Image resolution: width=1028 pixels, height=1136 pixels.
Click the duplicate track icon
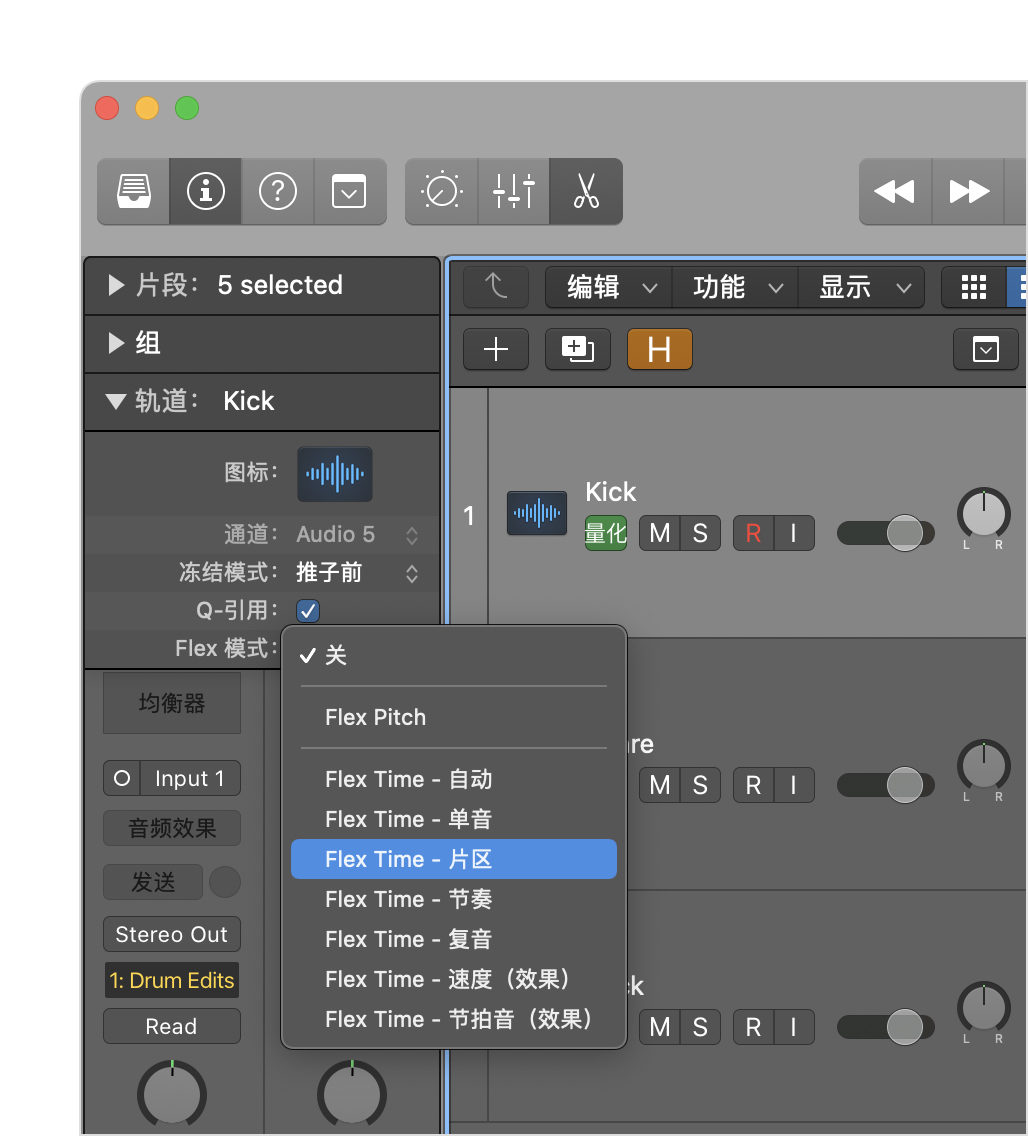577,349
